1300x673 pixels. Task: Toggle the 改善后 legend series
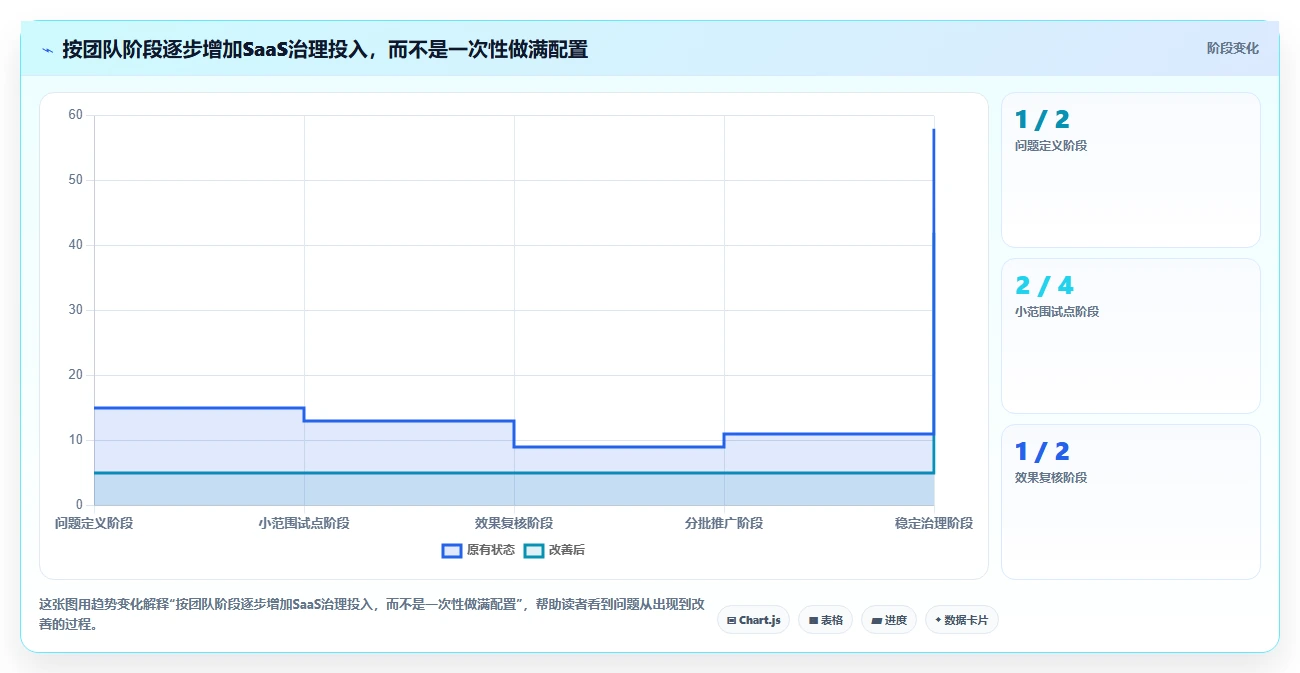point(554,550)
